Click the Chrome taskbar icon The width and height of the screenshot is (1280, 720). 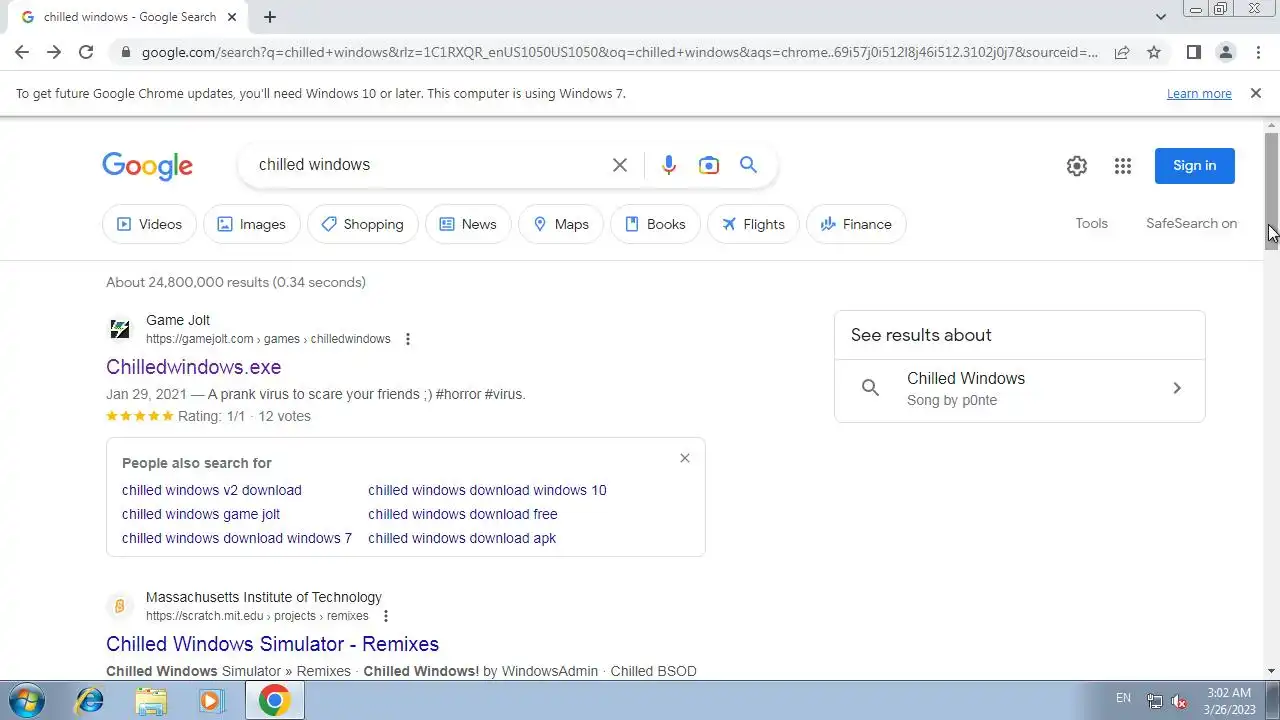(274, 700)
